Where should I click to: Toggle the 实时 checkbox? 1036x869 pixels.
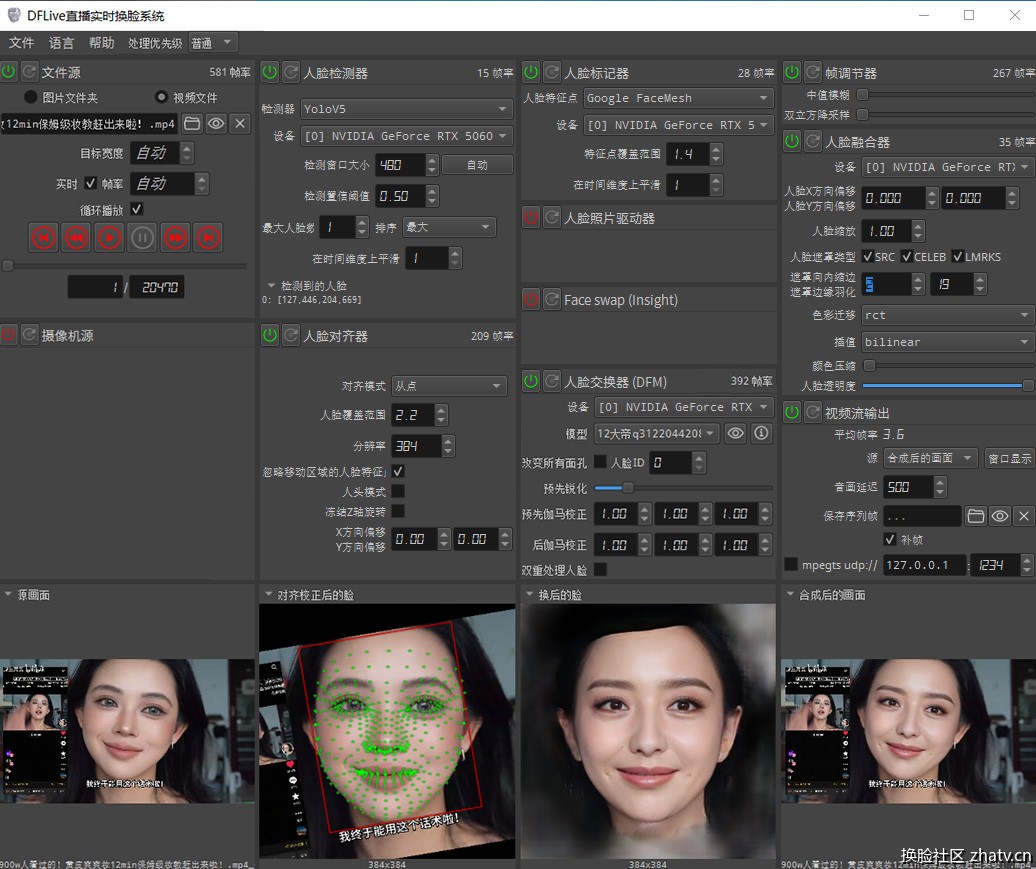coord(91,183)
